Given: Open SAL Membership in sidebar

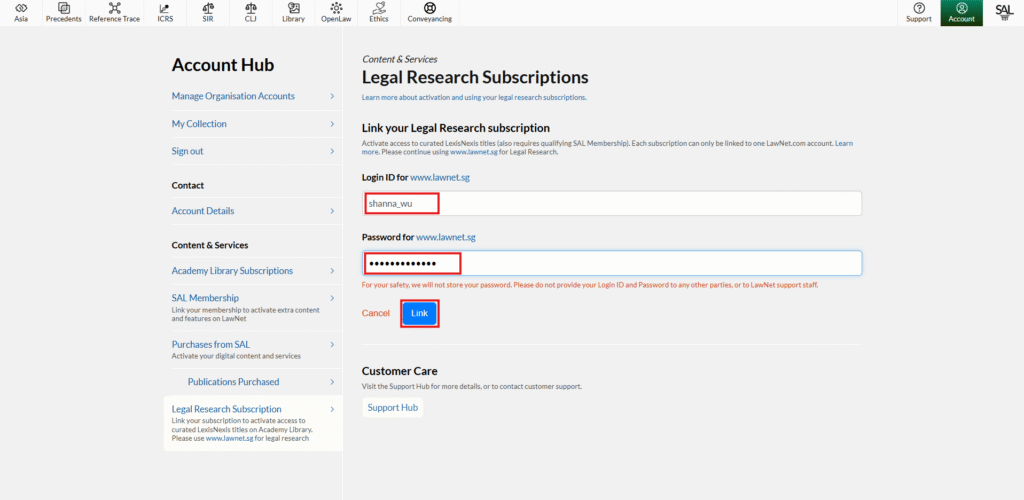Looking at the screenshot, I should coord(205,298).
